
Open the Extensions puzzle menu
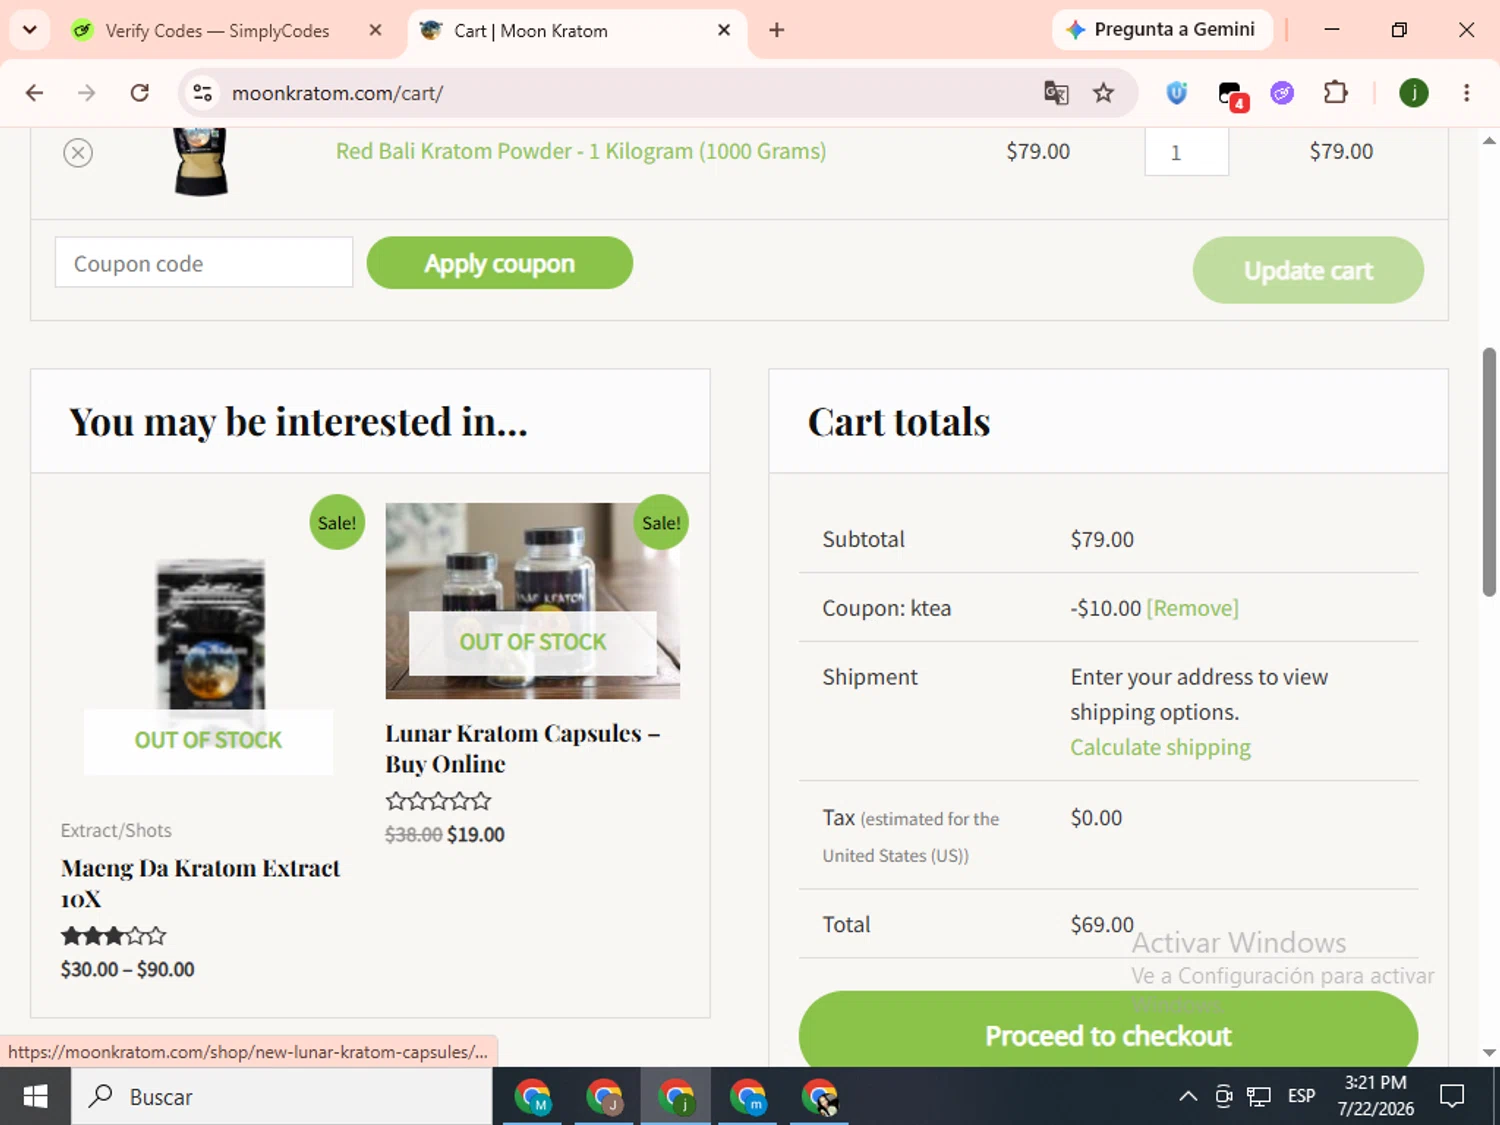[x=1335, y=93]
